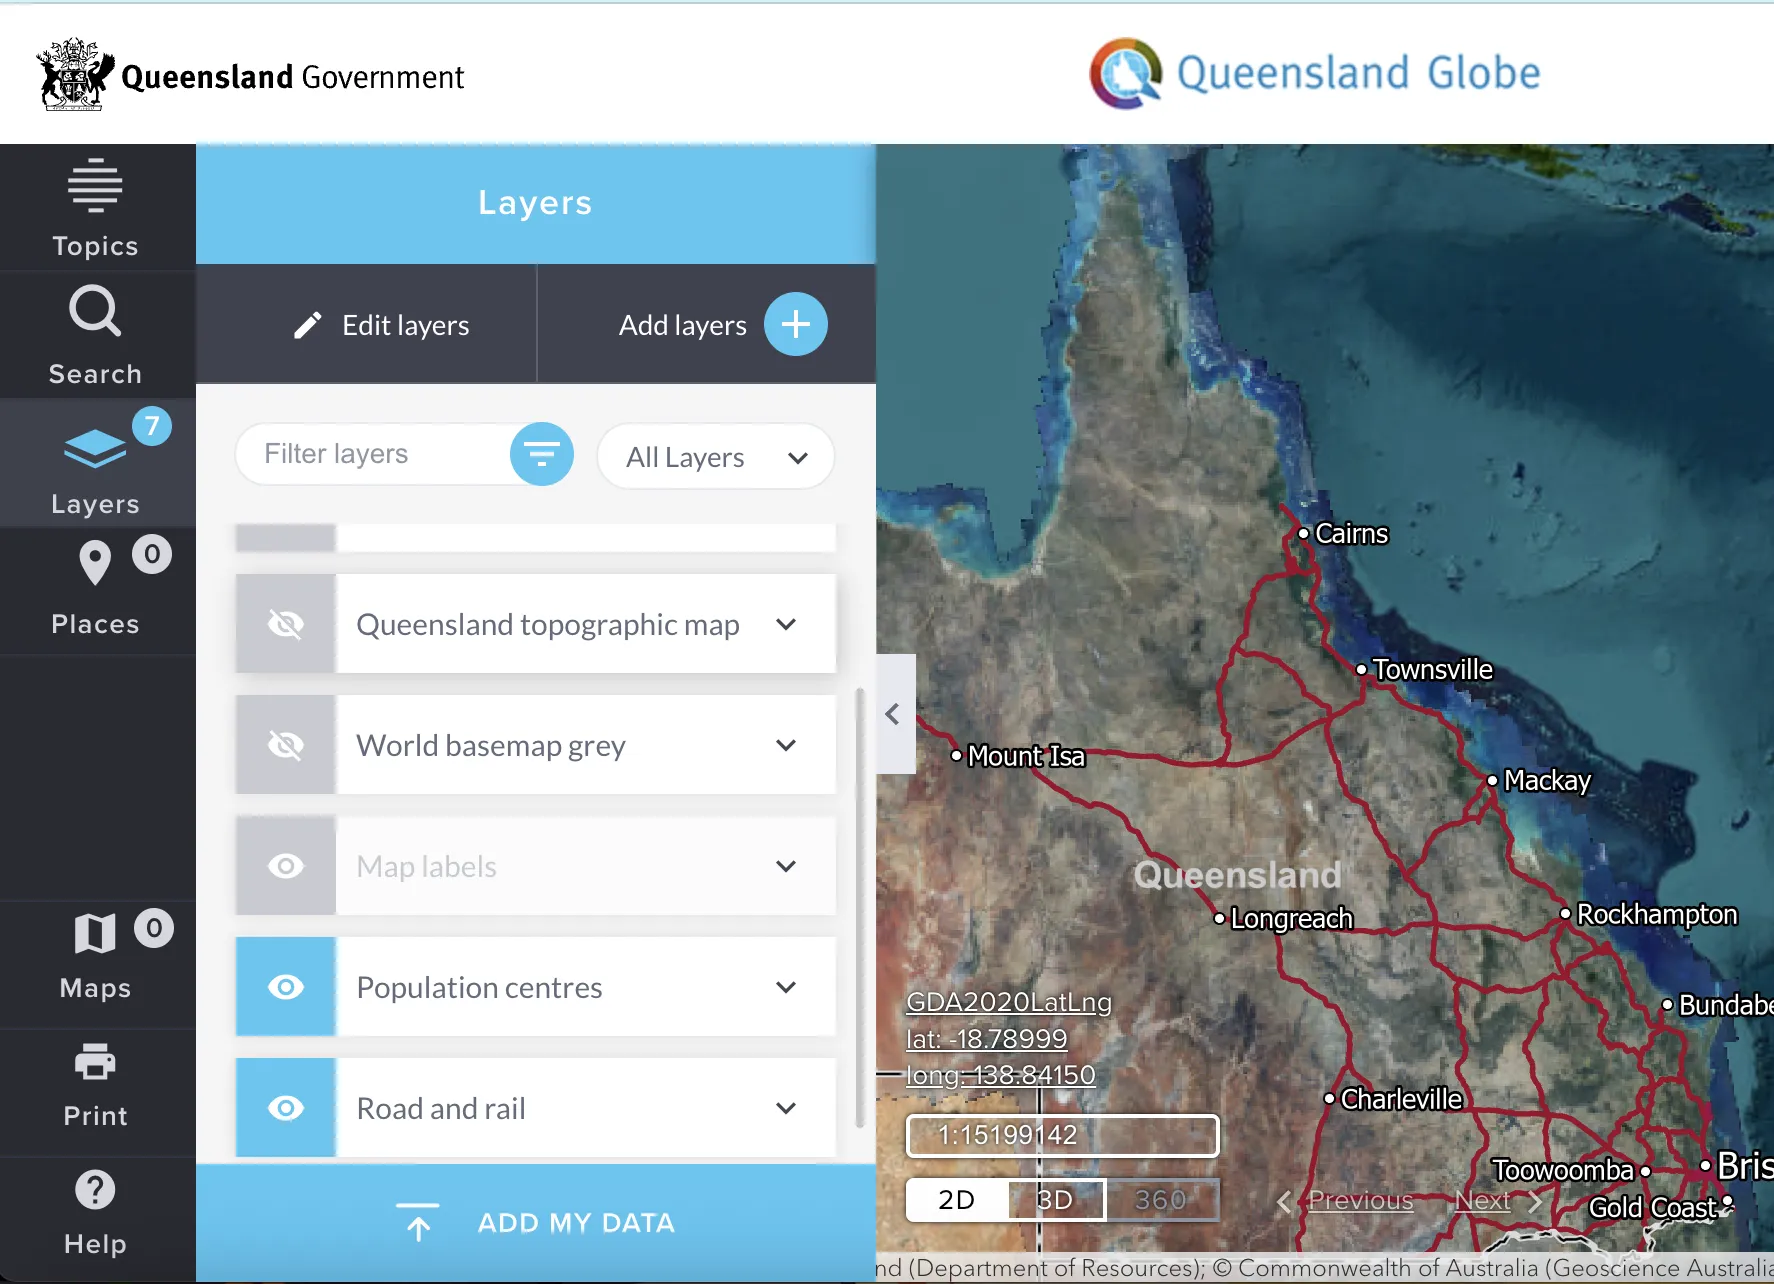Click the longitude 138.84150 readout
The height and width of the screenshot is (1284, 1774).
coord(1001,1075)
